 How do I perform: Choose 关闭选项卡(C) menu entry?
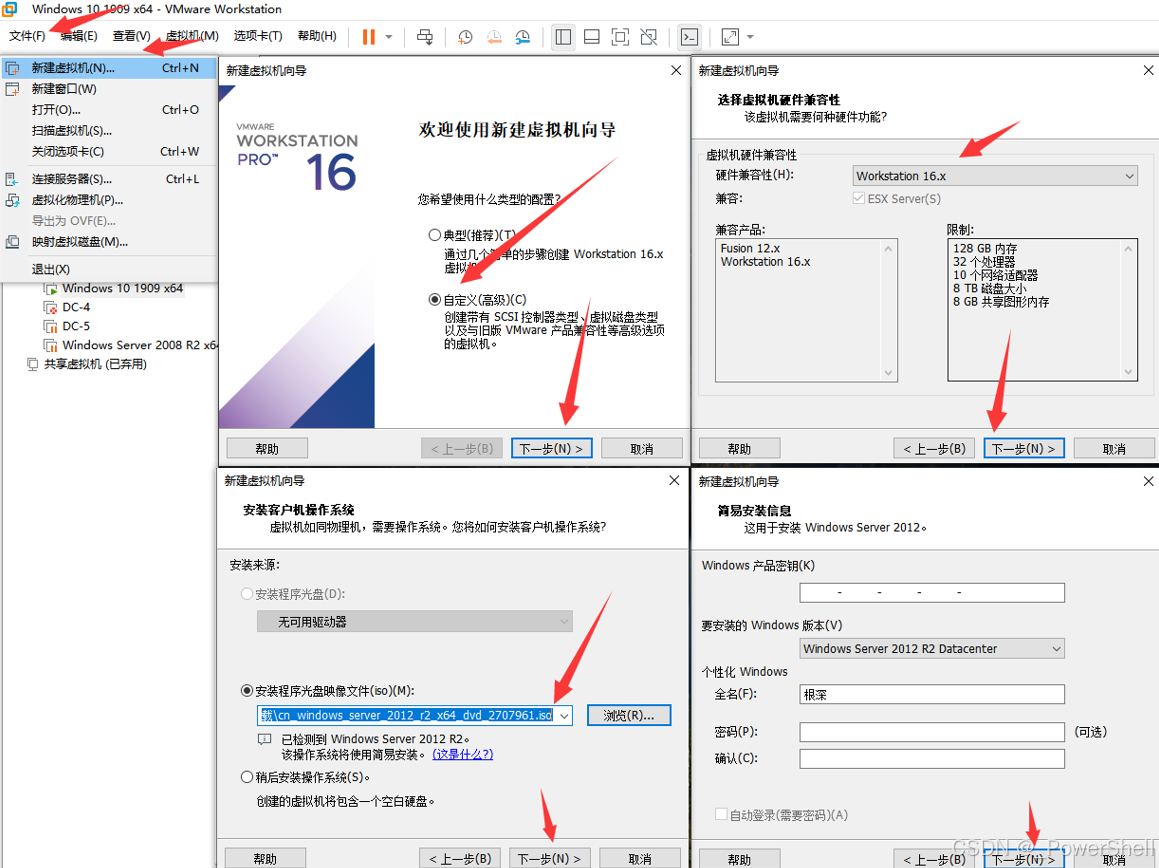pyautogui.click(x=109, y=152)
